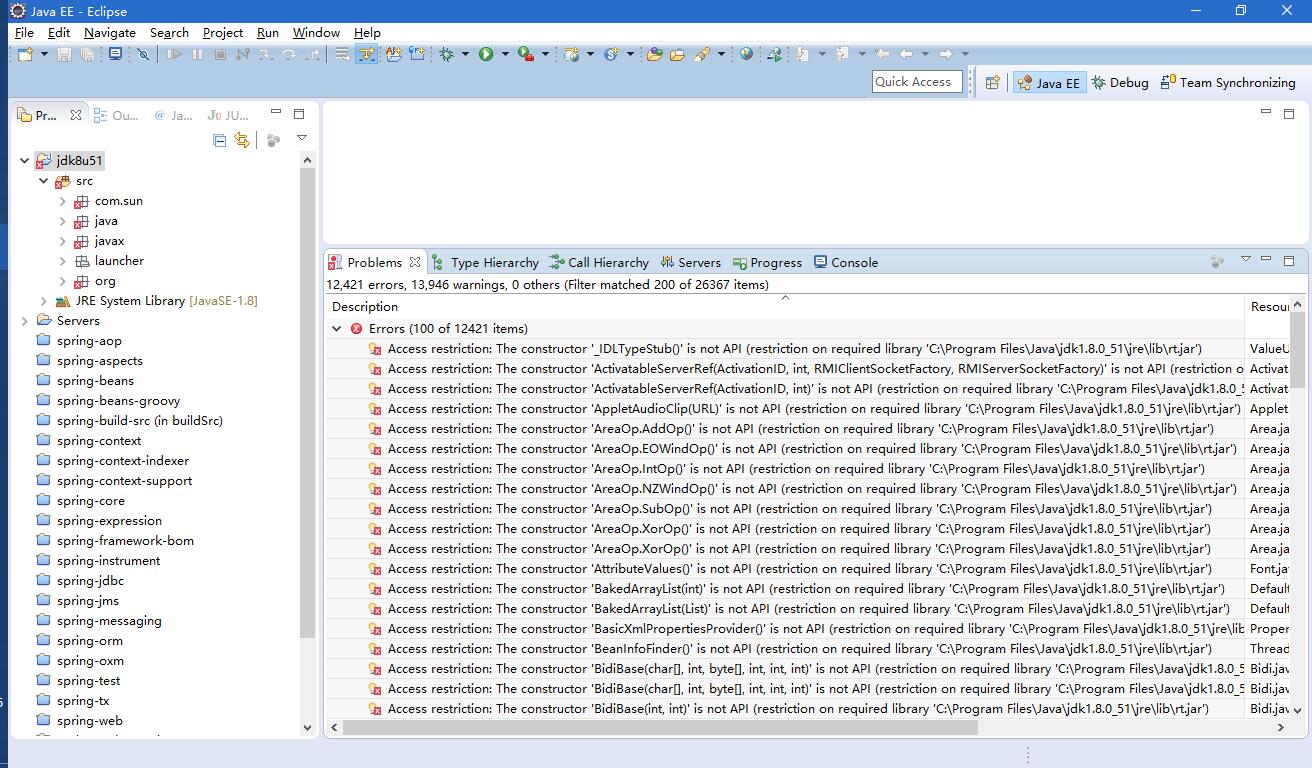Expand the Servers project node
This screenshot has height=768, width=1312.
tap(24, 321)
